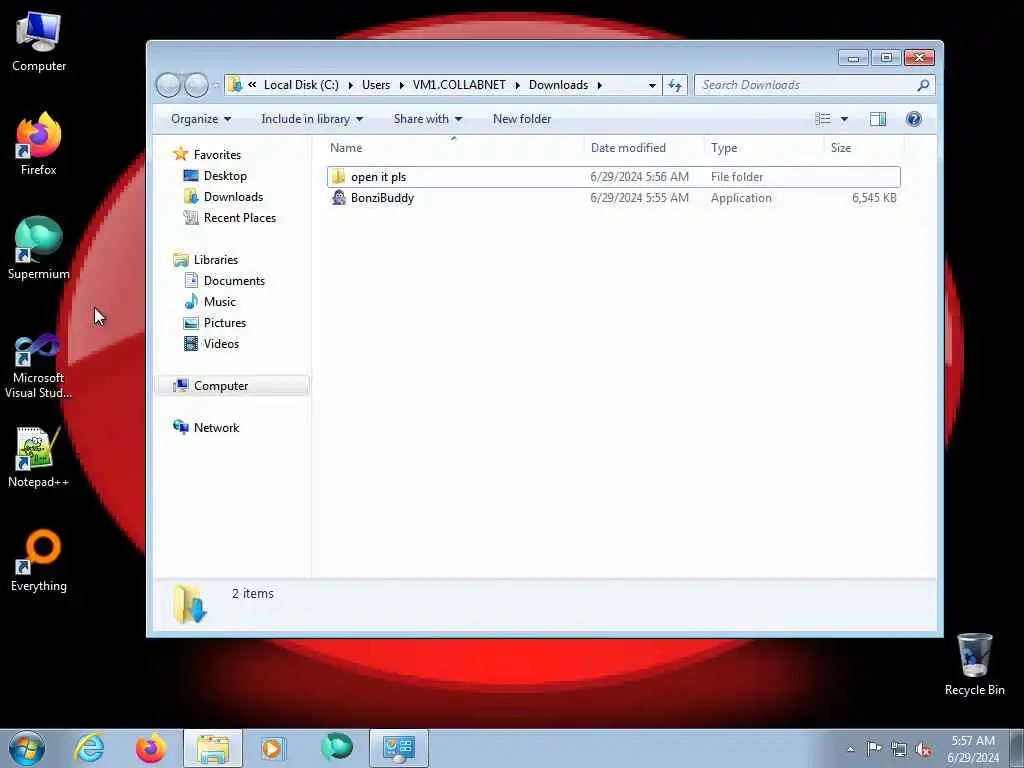Open the view options dropdown arrow

pos(844,119)
